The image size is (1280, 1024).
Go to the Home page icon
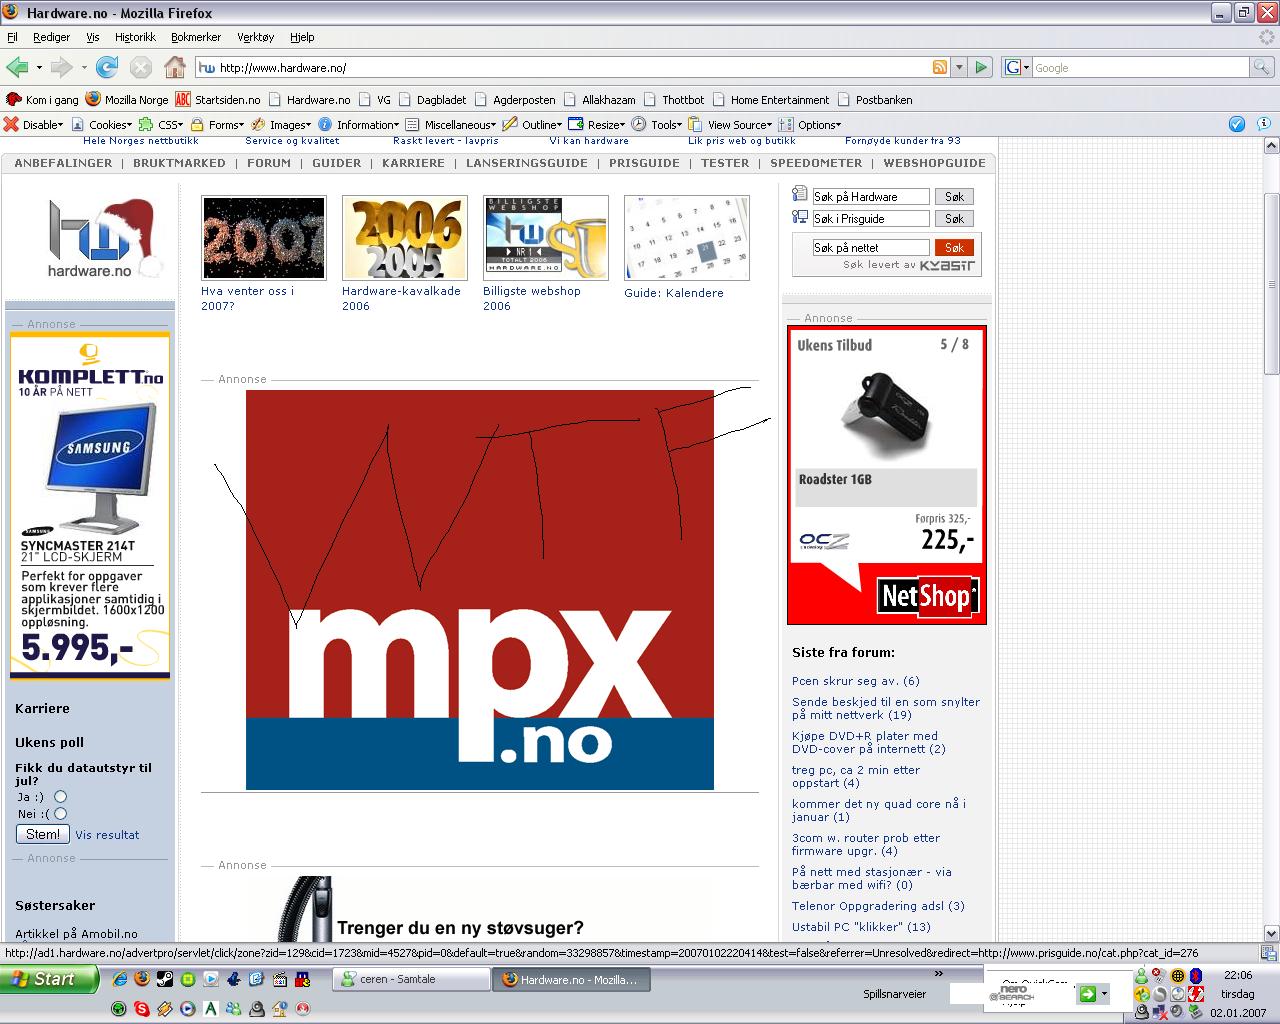tap(175, 67)
